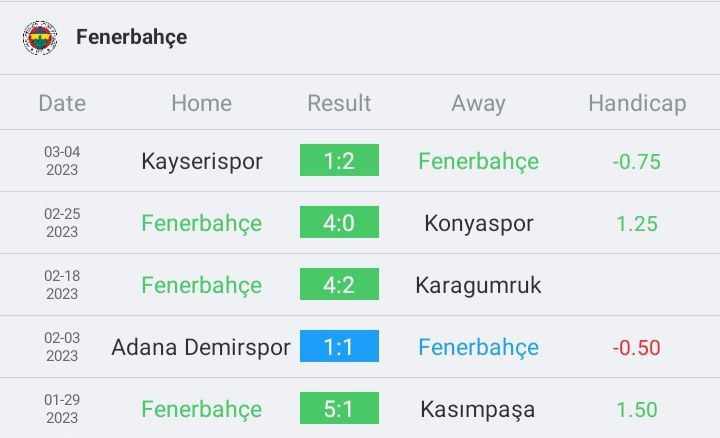This screenshot has width=720, height=438.
Task: Select the Handicap column header
Action: tap(637, 104)
